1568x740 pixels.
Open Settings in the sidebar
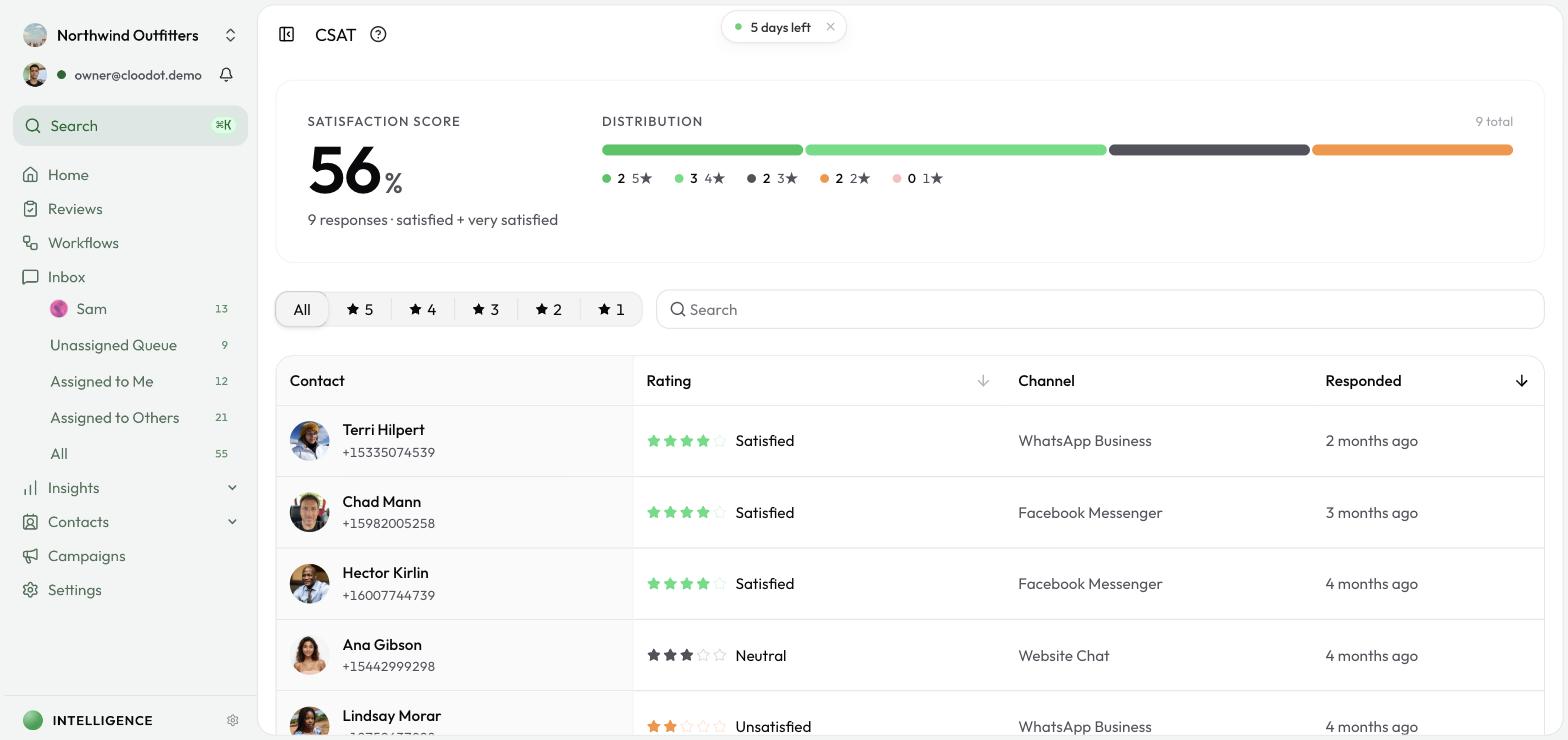pyautogui.click(x=74, y=590)
